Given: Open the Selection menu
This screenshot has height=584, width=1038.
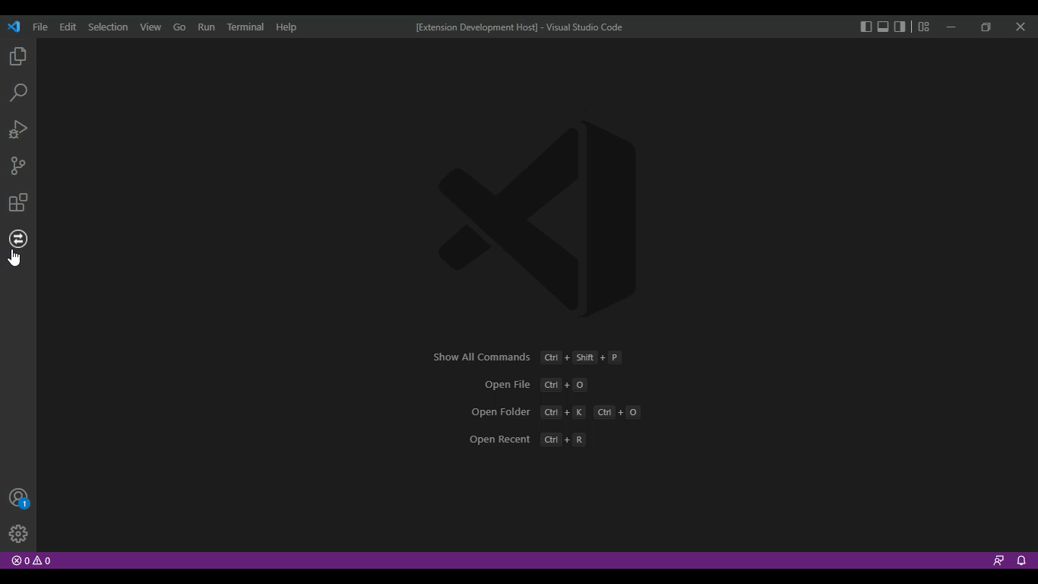Looking at the screenshot, I should point(108,27).
